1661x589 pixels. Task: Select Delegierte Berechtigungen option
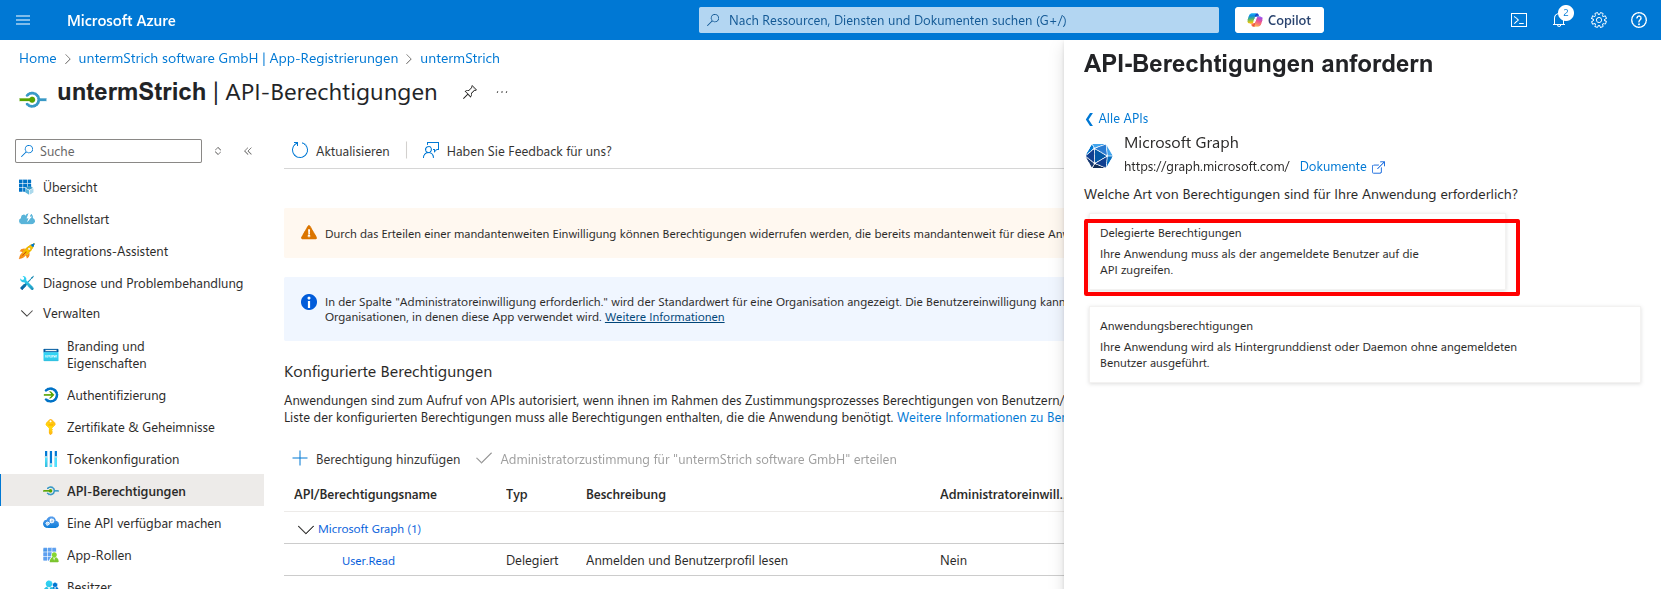(1300, 257)
